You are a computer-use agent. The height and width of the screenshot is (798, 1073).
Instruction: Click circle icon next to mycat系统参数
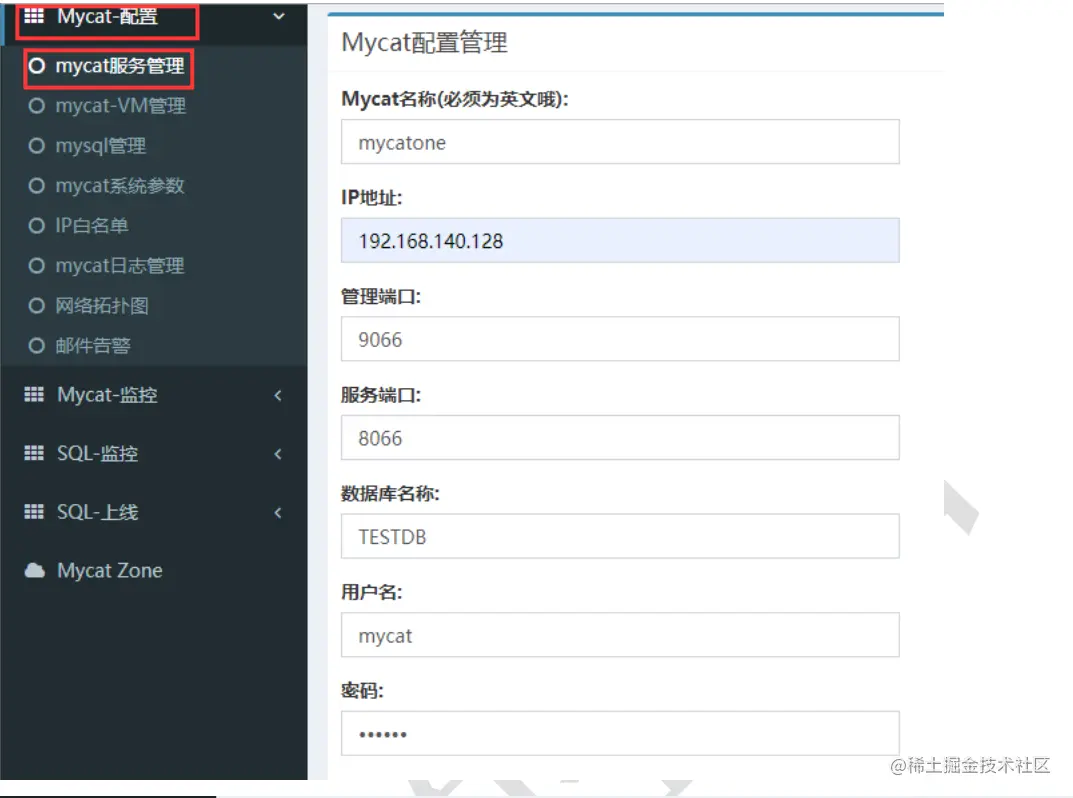click(x=37, y=185)
